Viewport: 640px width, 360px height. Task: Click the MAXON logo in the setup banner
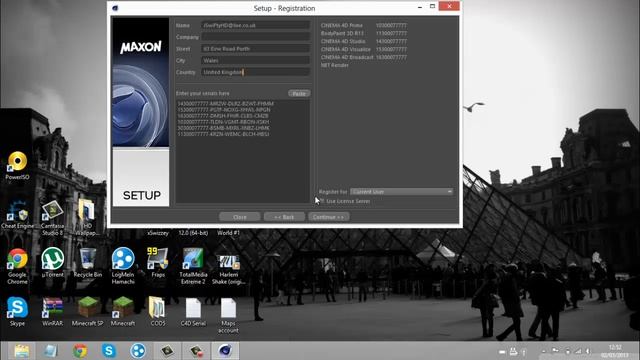tap(141, 47)
